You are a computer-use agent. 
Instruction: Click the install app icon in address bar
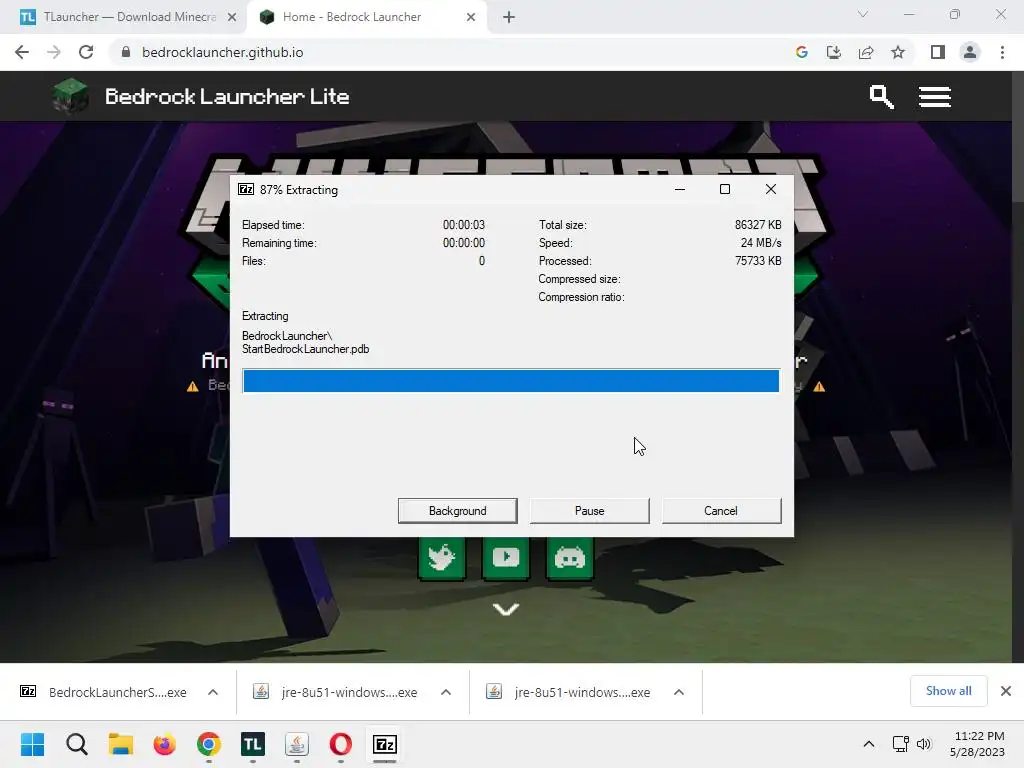pyautogui.click(x=834, y=52)
